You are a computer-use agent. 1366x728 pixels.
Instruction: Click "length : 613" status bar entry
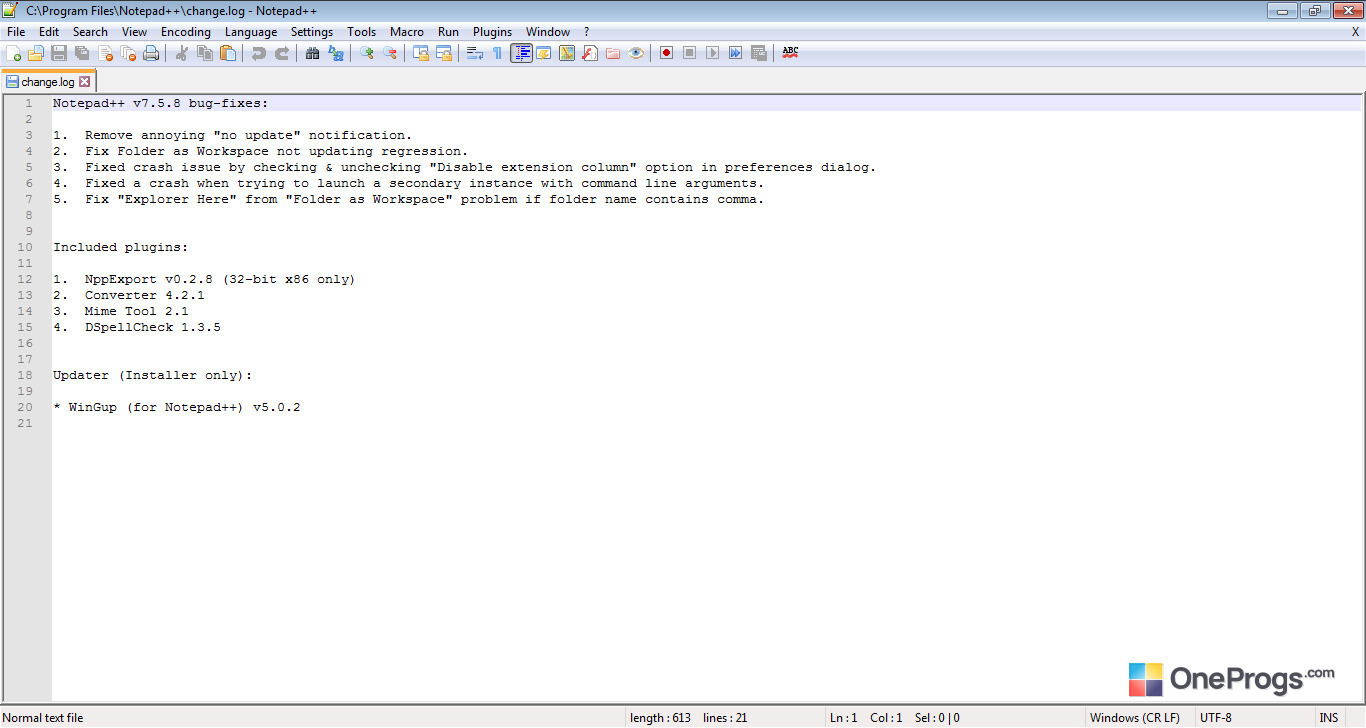(x=660, y=718)
